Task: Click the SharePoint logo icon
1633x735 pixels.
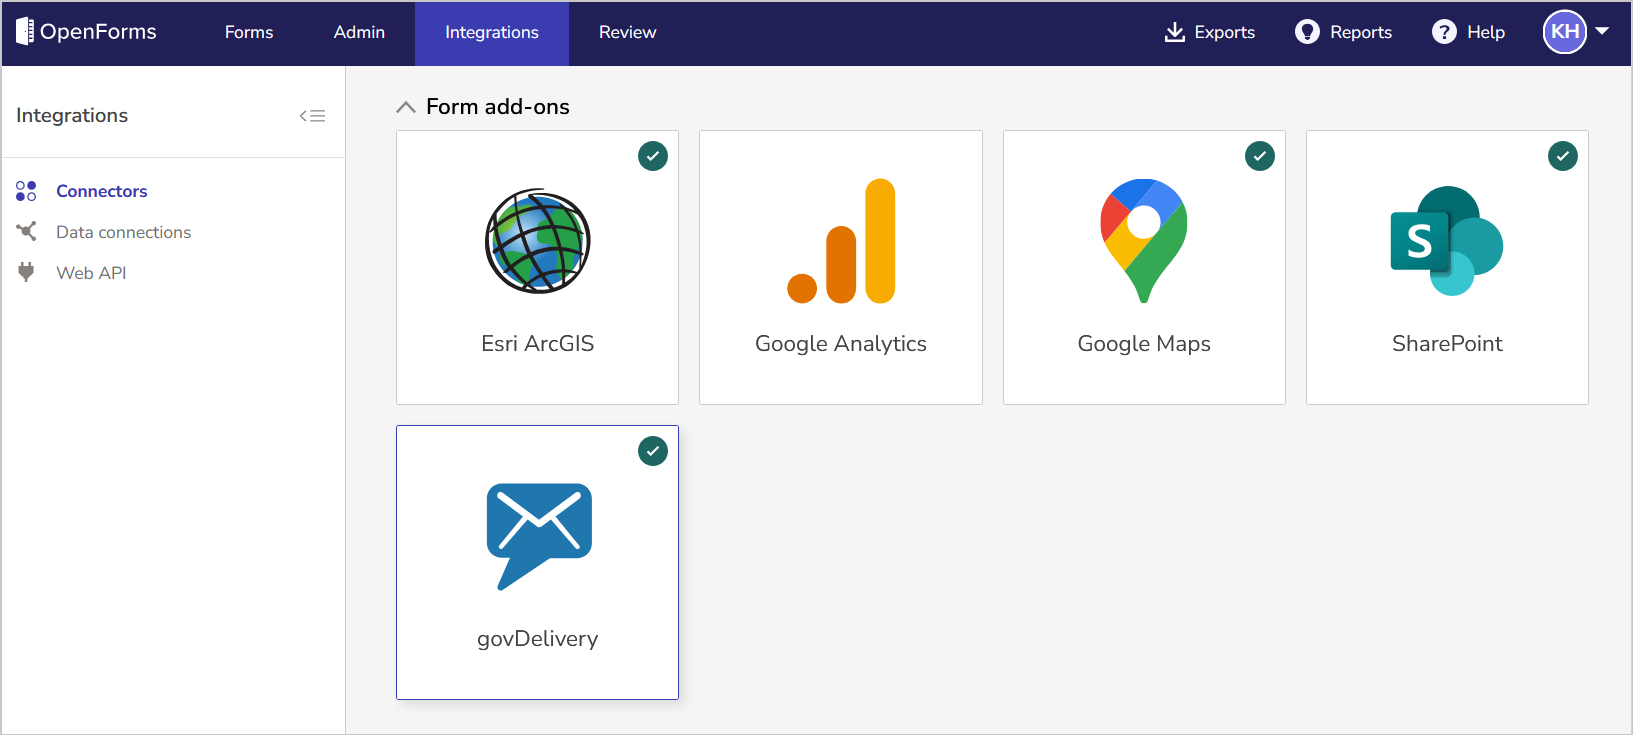Action: pyautogui.click(x=1447, y=241)
